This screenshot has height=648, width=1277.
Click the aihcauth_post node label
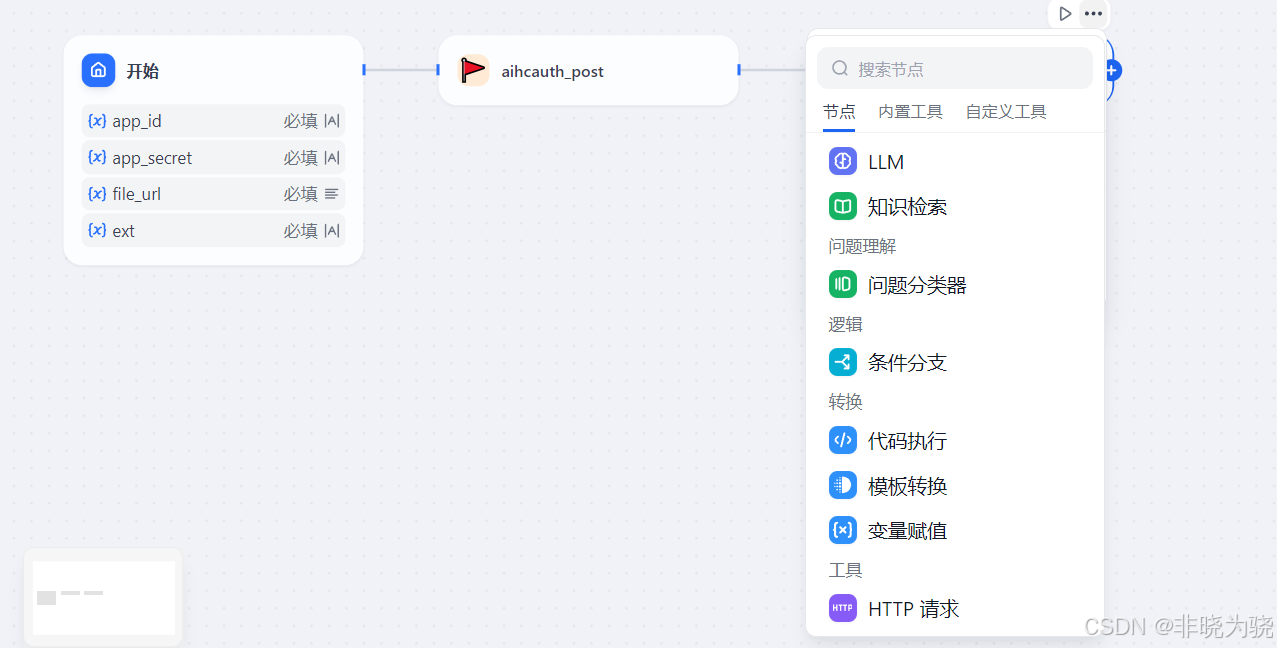(x=552, y=71)
